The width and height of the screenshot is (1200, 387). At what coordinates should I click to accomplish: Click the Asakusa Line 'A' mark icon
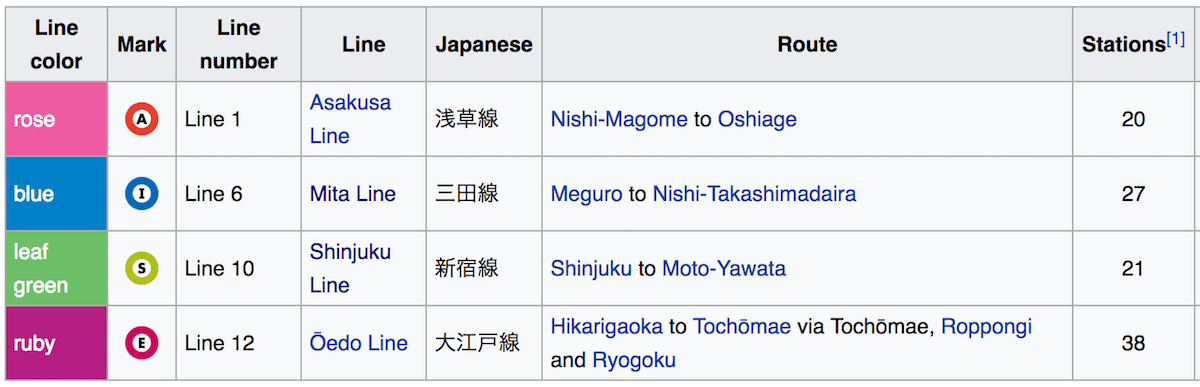(142, 120)
